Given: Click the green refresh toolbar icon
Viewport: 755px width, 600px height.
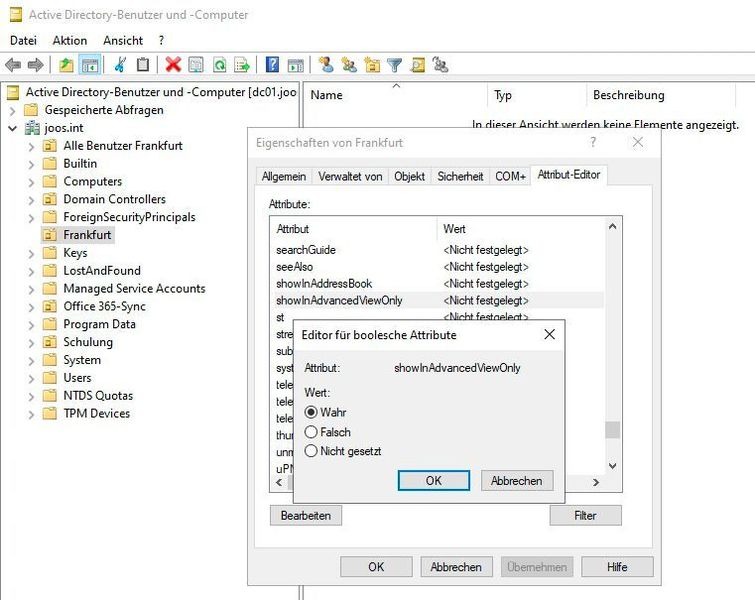Looking at the screenshot, I should click(220, 65).
